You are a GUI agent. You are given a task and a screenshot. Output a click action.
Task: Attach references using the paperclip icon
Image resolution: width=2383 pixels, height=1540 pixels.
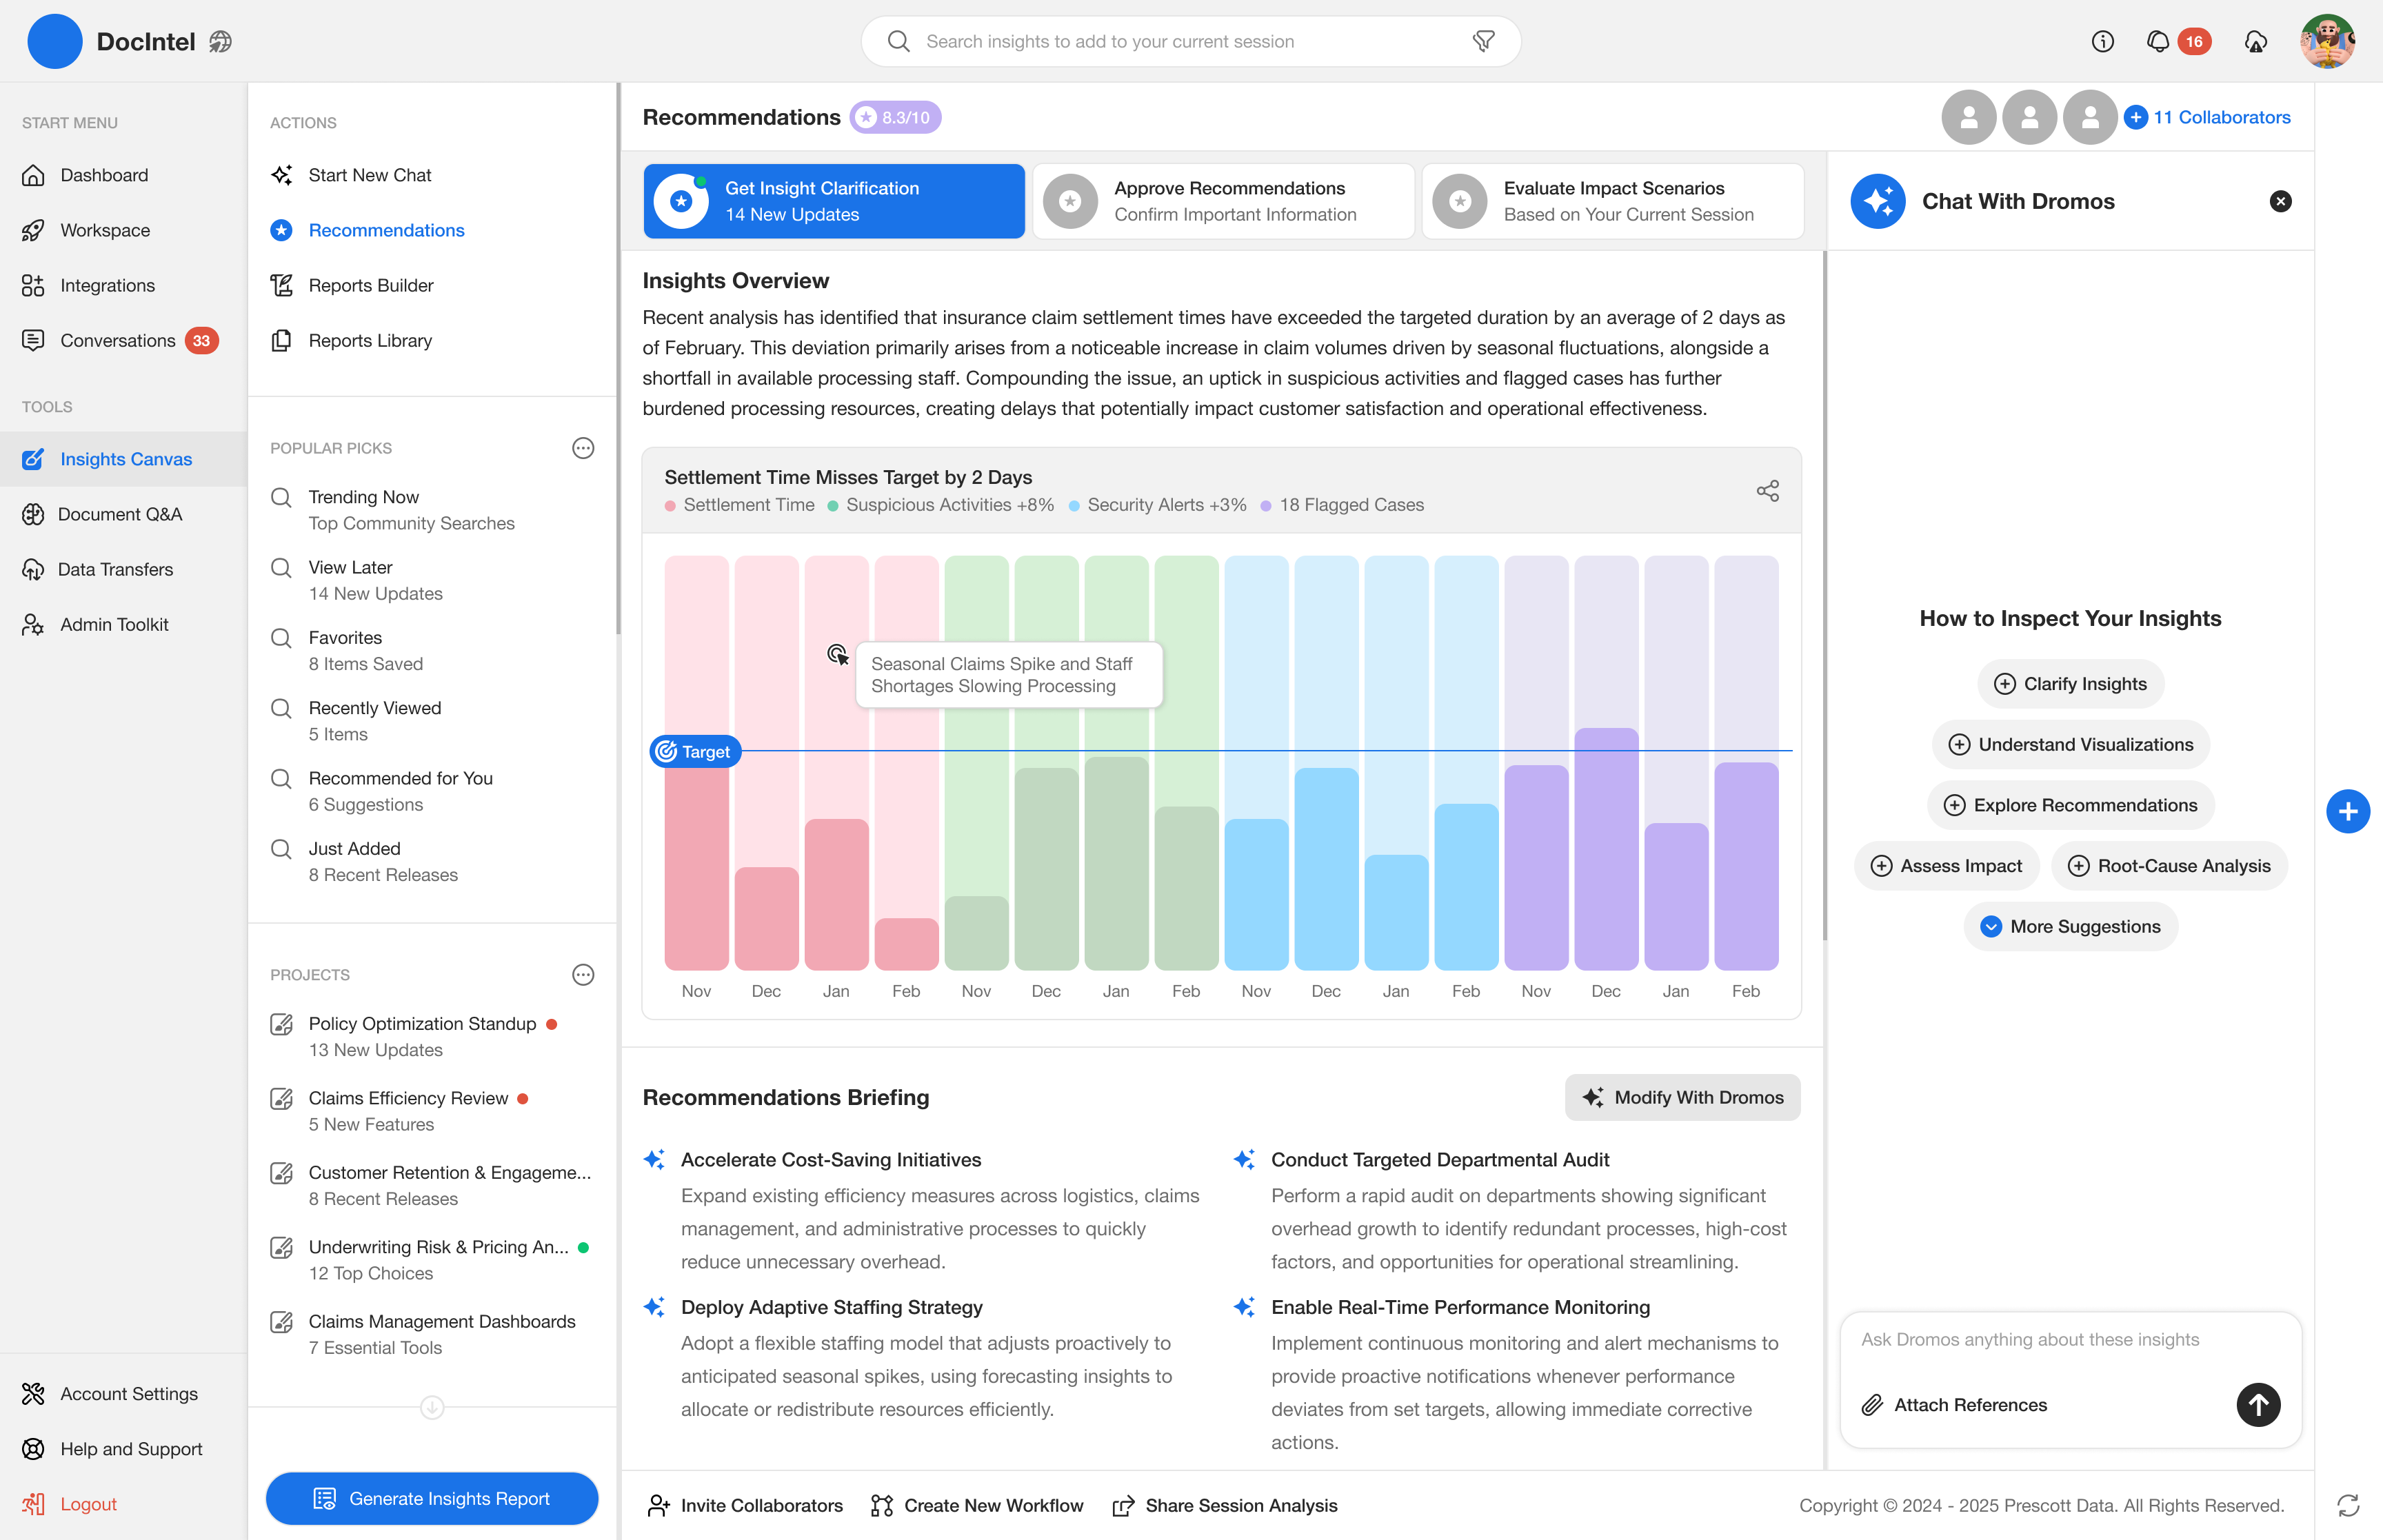point(1873,1404)
